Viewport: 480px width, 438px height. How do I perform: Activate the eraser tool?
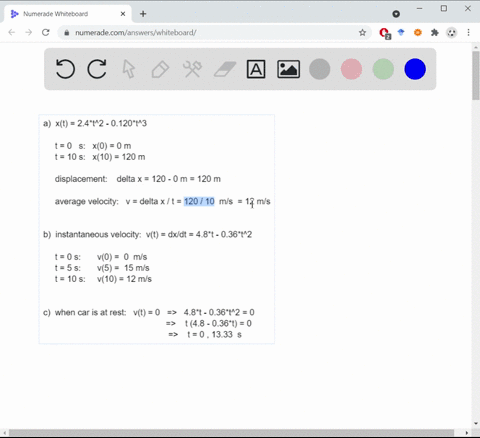click(225, 69)
